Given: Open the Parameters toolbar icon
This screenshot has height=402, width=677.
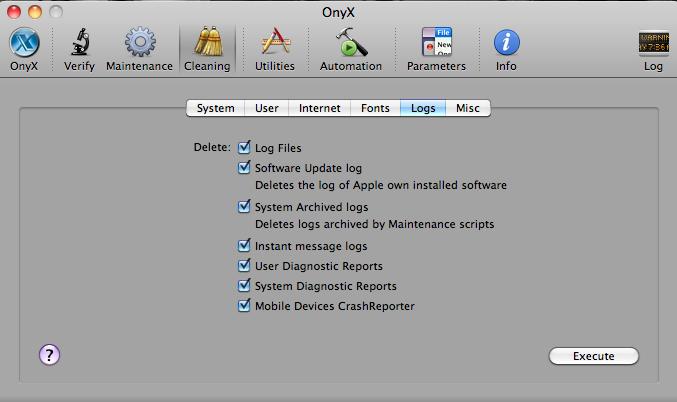Looking at the screenshot, I should pos(437,42).
